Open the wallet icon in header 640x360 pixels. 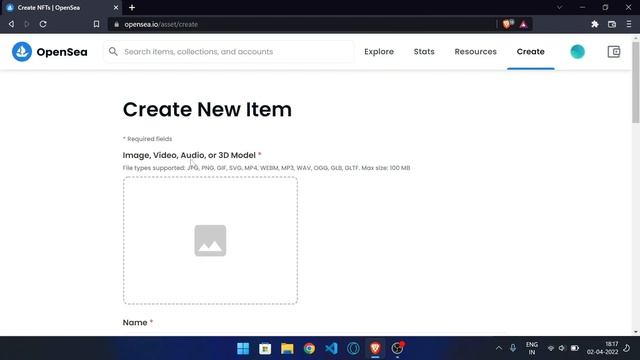pyautogui.click(x=613, y=51)
